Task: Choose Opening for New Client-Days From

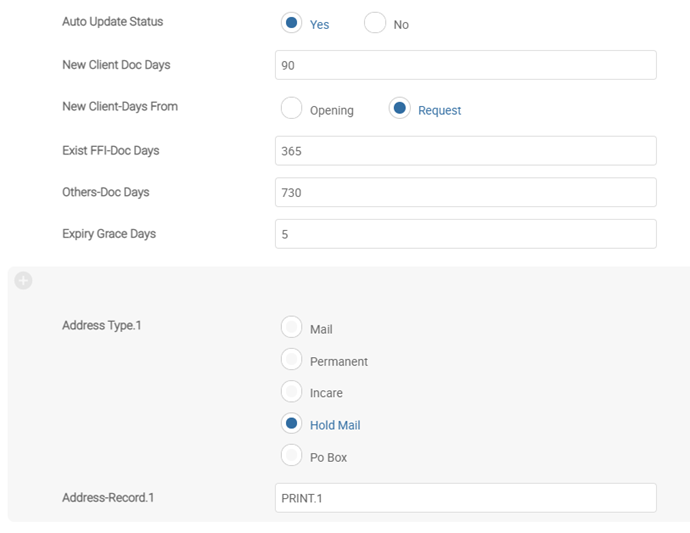Action: 292,109
